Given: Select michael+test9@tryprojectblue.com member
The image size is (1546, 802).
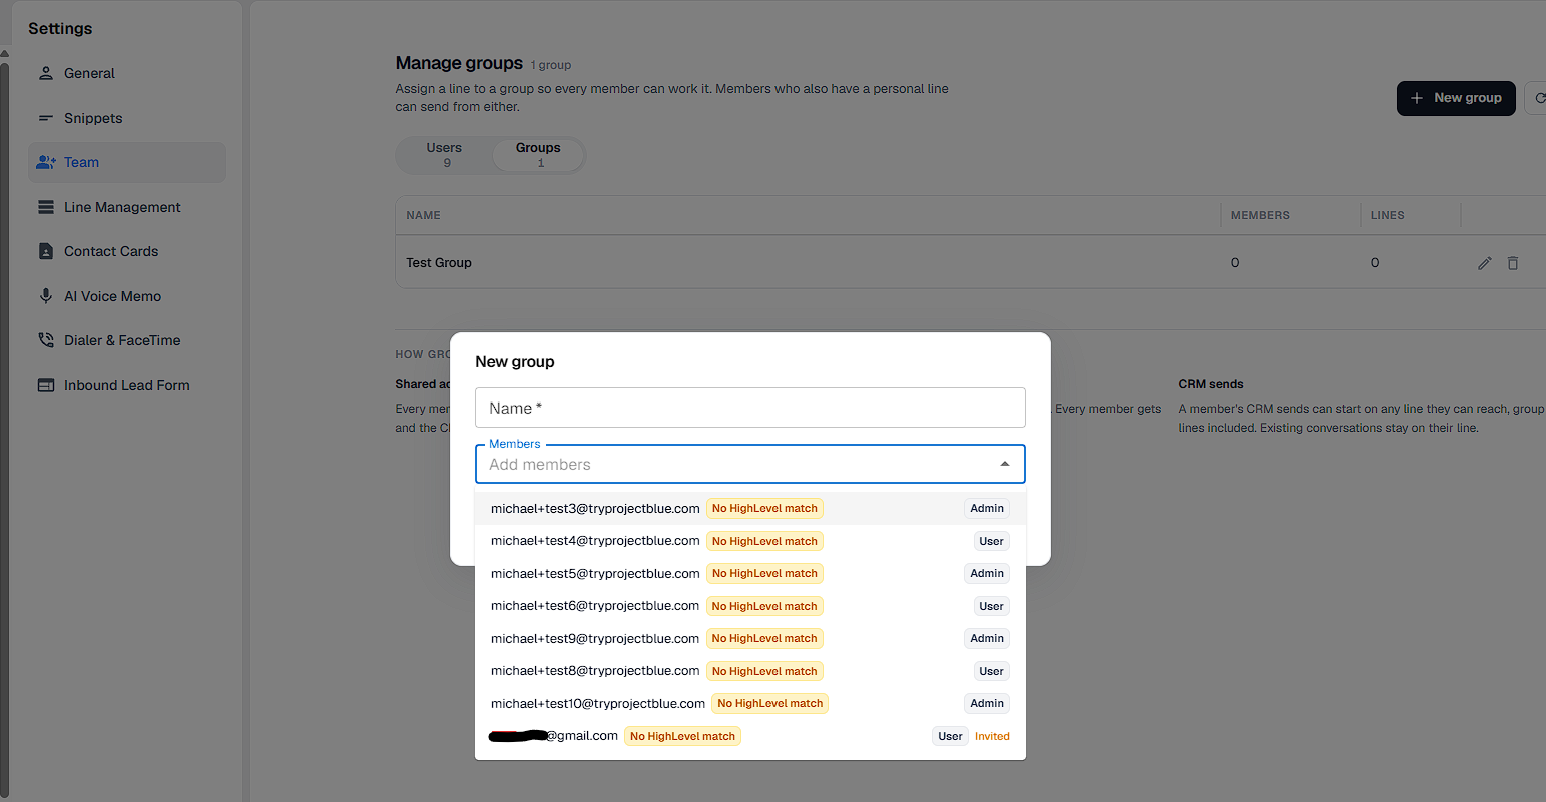Looking at the screenshot, I should (x=750, y=638).
